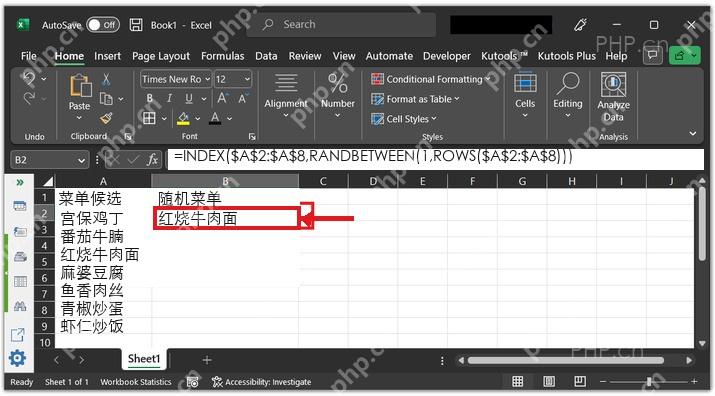
Task: Open the Automate tab
Action: [389, 56]
